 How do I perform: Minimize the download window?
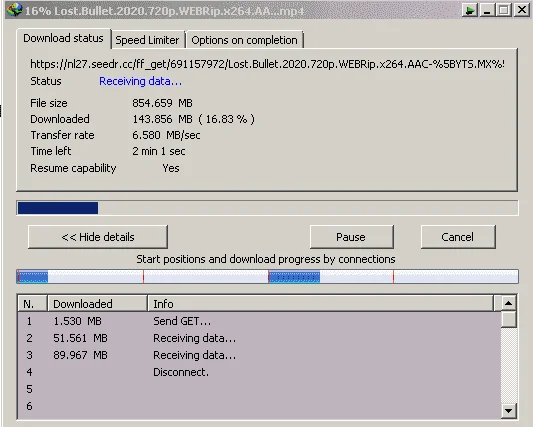point(487,10)
